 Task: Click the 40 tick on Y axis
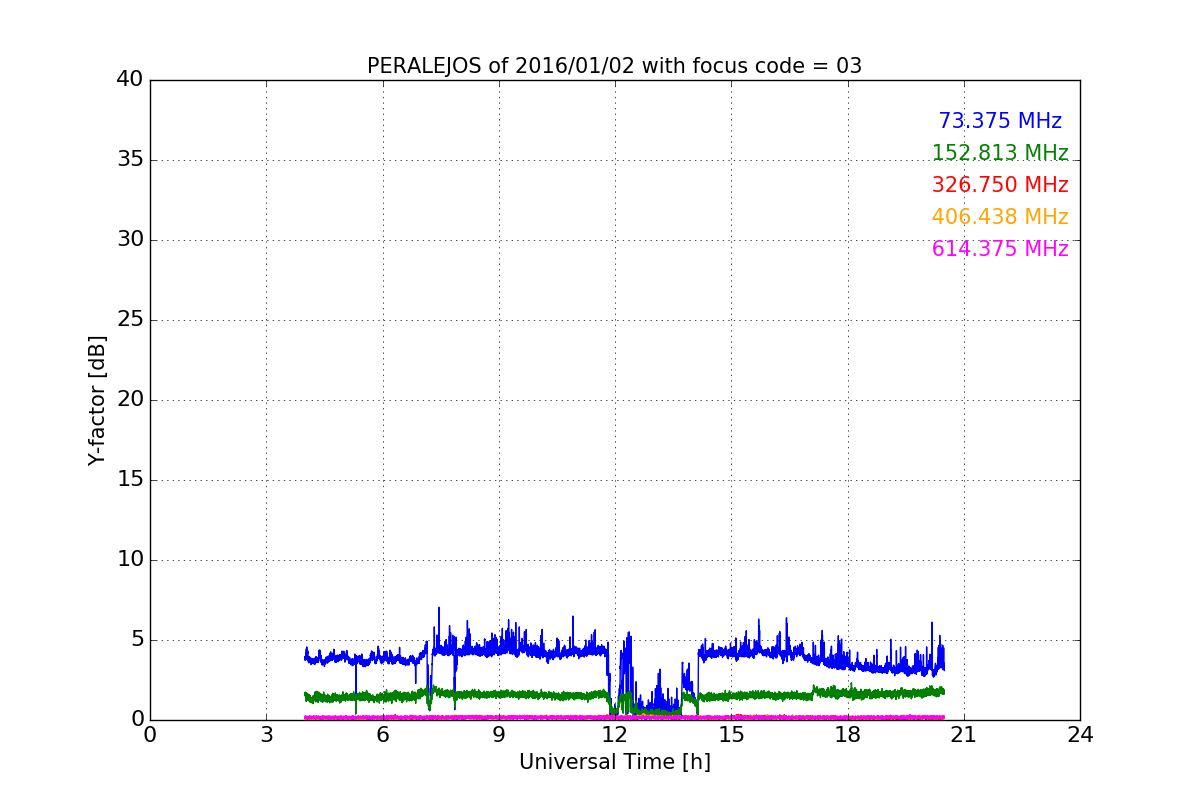pos(130,80)
